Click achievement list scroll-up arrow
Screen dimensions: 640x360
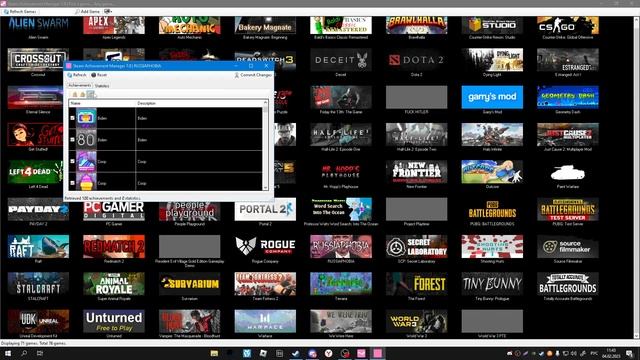click(x=266, y=103)
